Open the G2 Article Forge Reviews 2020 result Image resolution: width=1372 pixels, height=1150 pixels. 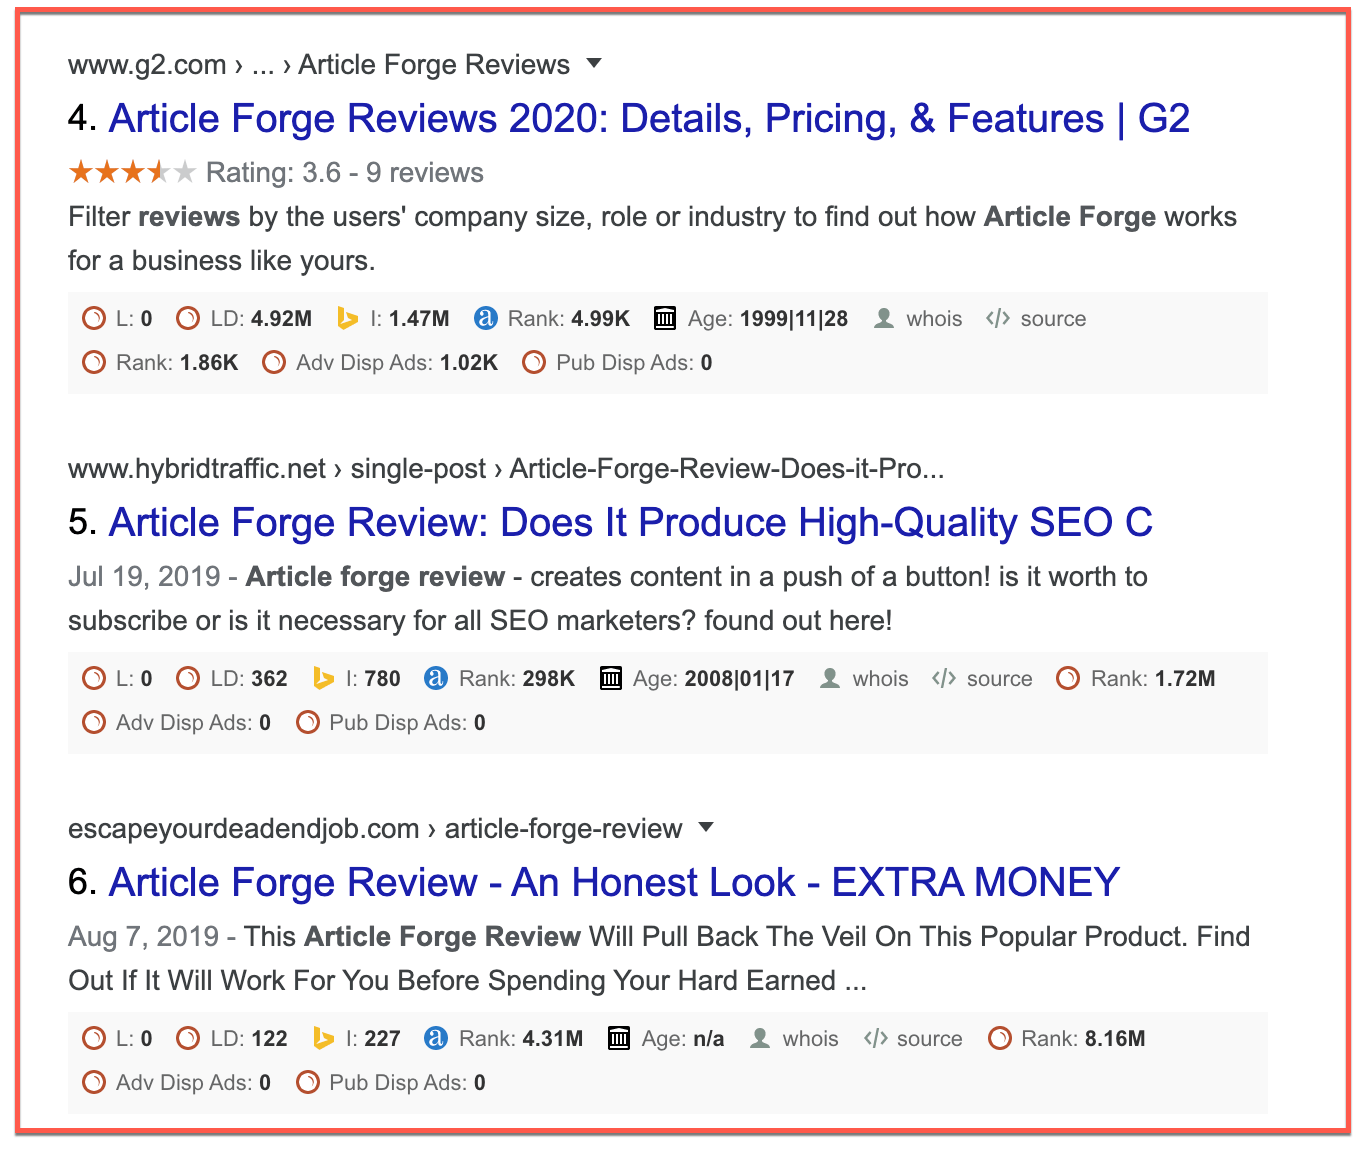coord(649,119)
